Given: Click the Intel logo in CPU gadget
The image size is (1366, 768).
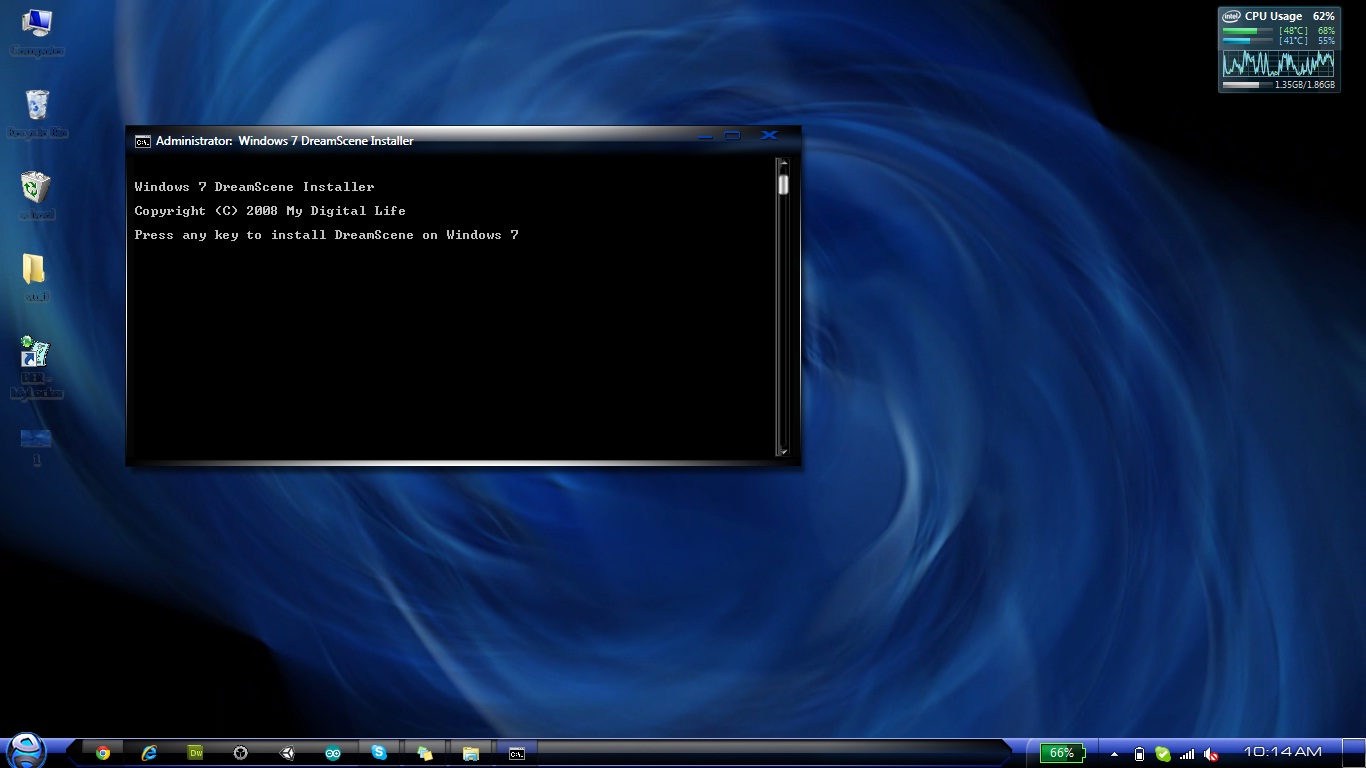Looking at the screenshot, I should click(x=1231, y=16).
